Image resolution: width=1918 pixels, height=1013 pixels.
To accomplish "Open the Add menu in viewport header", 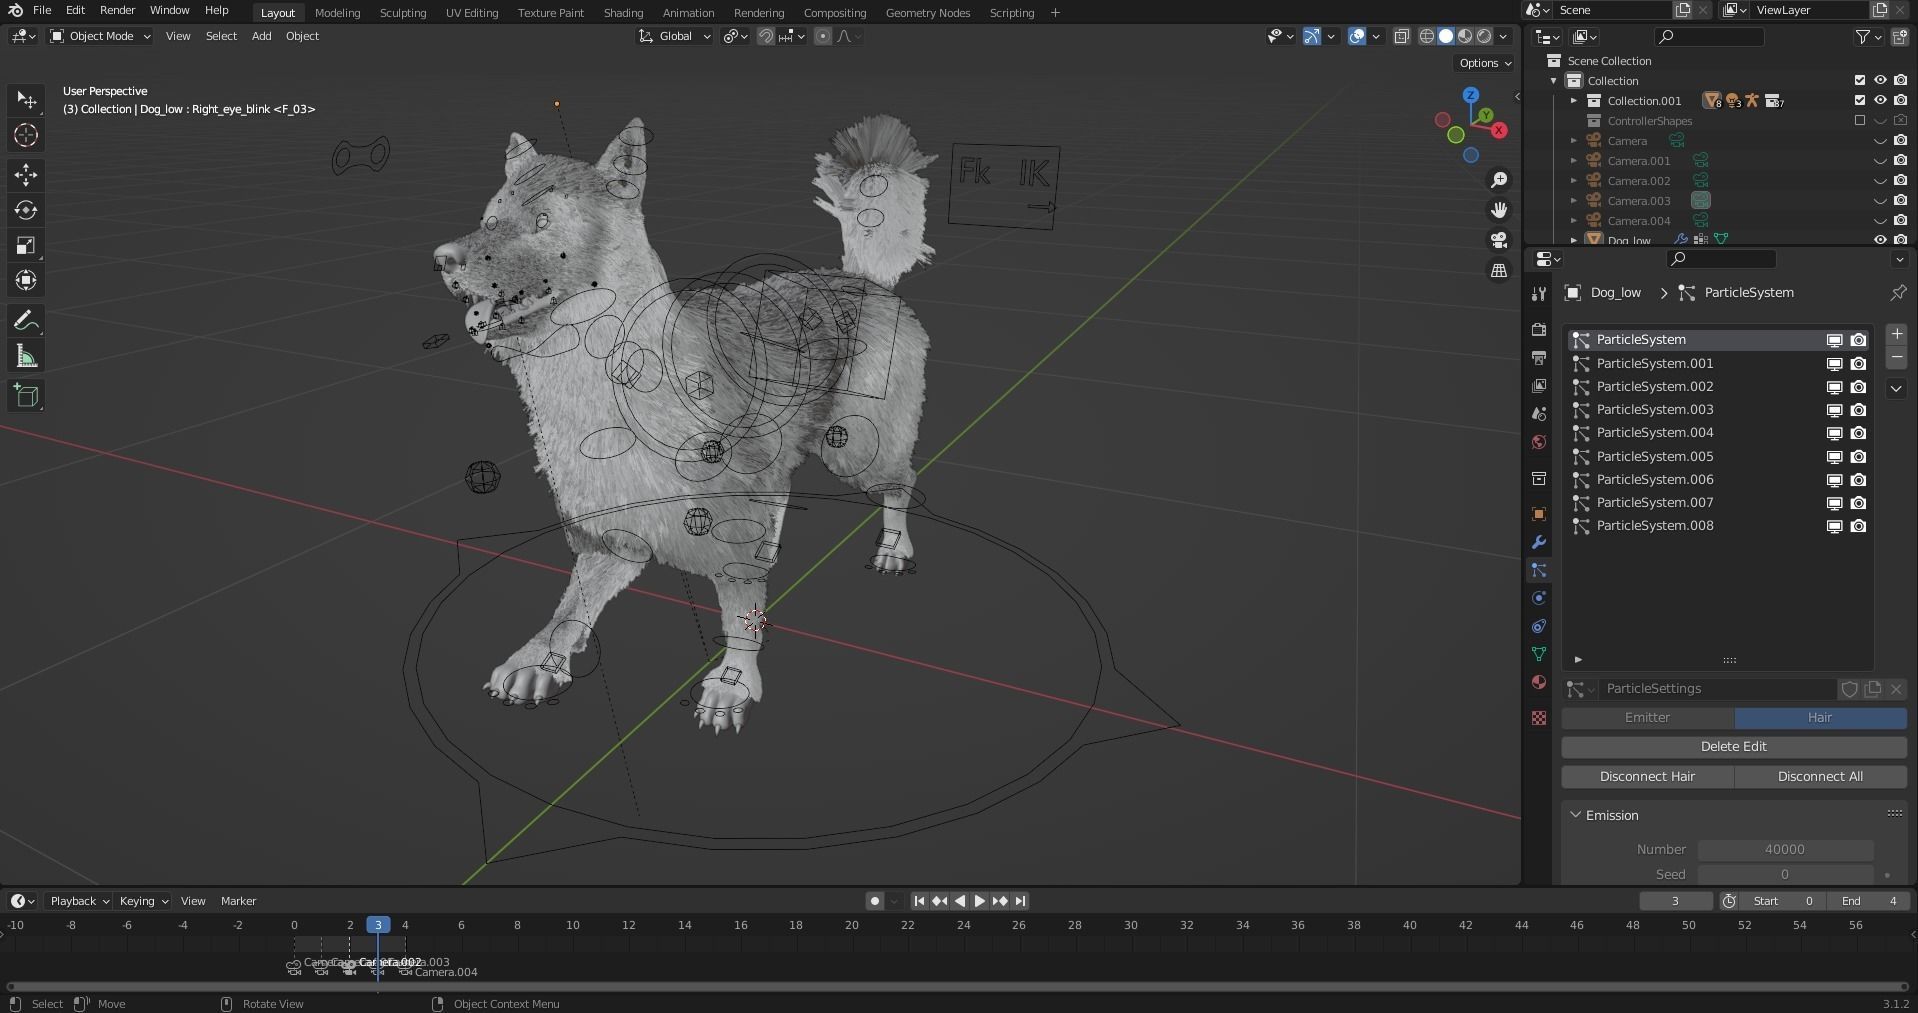I will 261,36.
